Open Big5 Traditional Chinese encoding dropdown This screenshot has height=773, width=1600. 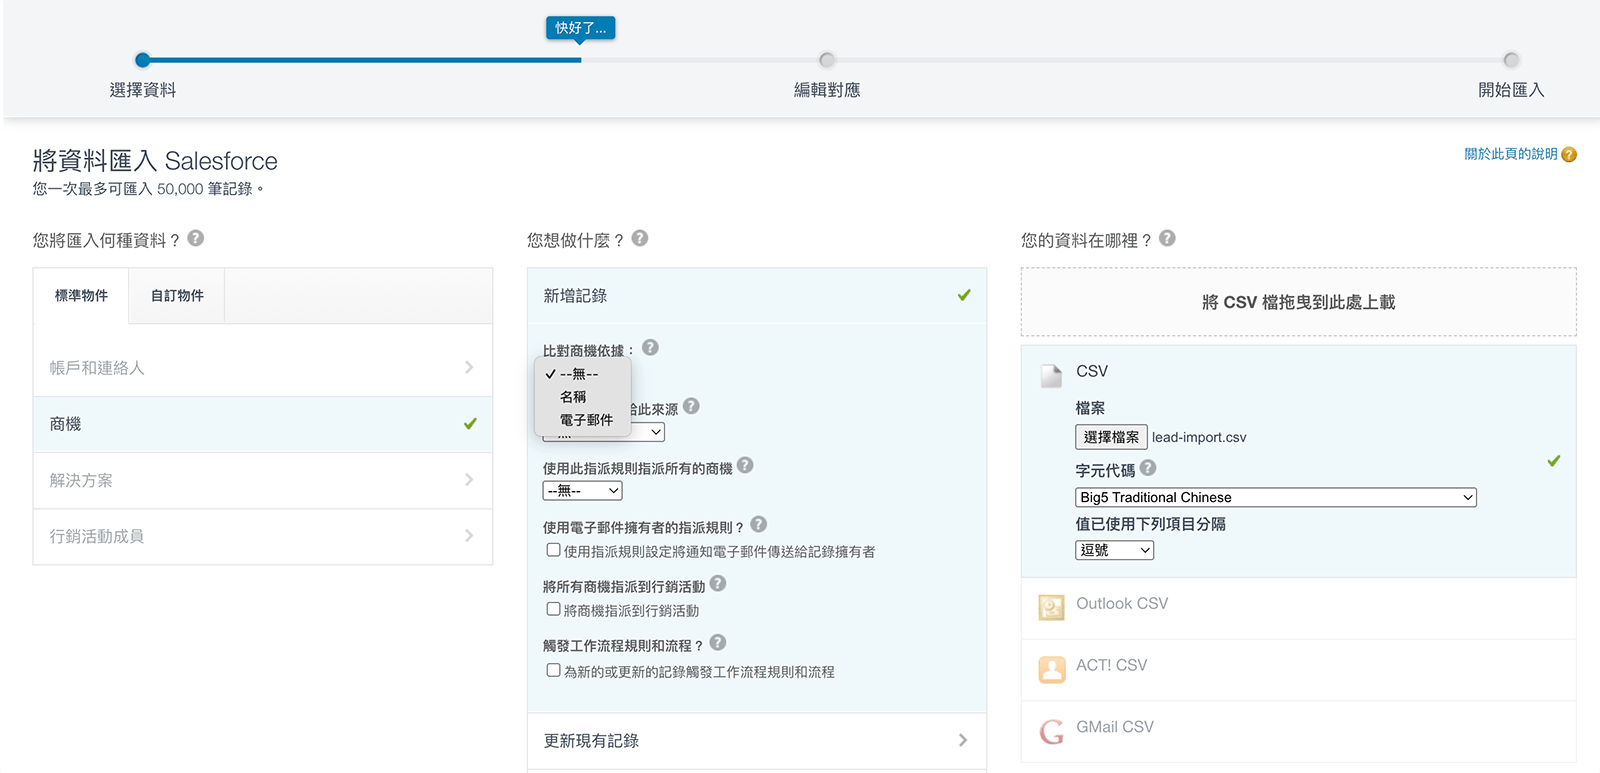pyautogui.click(x=1276, y=497)
